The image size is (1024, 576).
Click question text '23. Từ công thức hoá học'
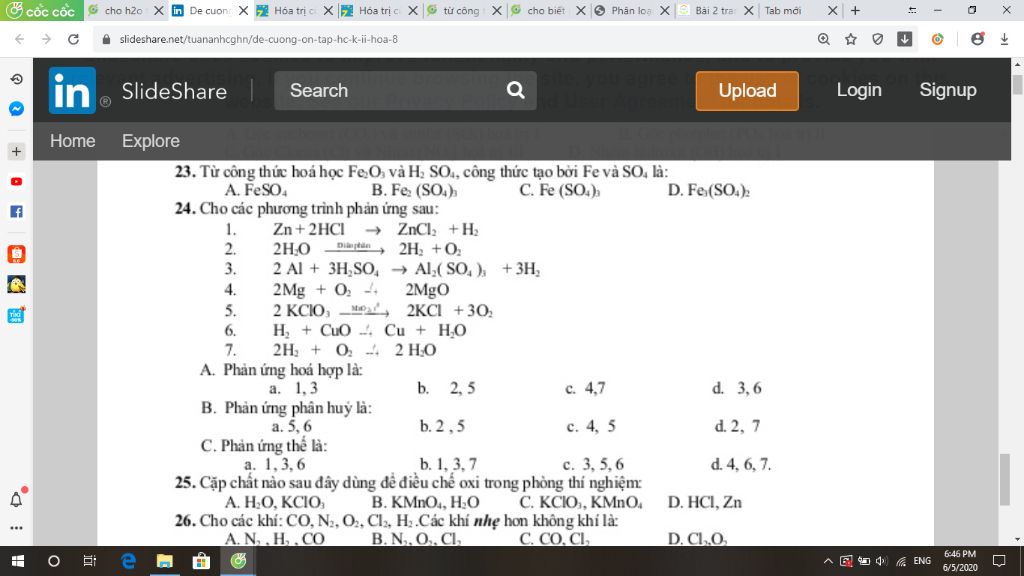tap(421, 172)
